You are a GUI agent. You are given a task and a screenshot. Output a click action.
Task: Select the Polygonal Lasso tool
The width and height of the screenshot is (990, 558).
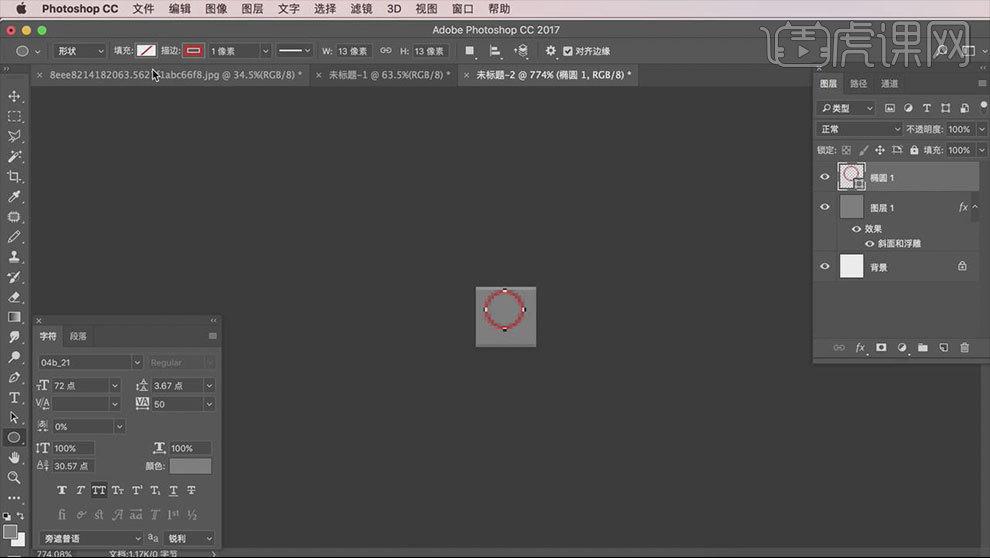pos(14,136)
